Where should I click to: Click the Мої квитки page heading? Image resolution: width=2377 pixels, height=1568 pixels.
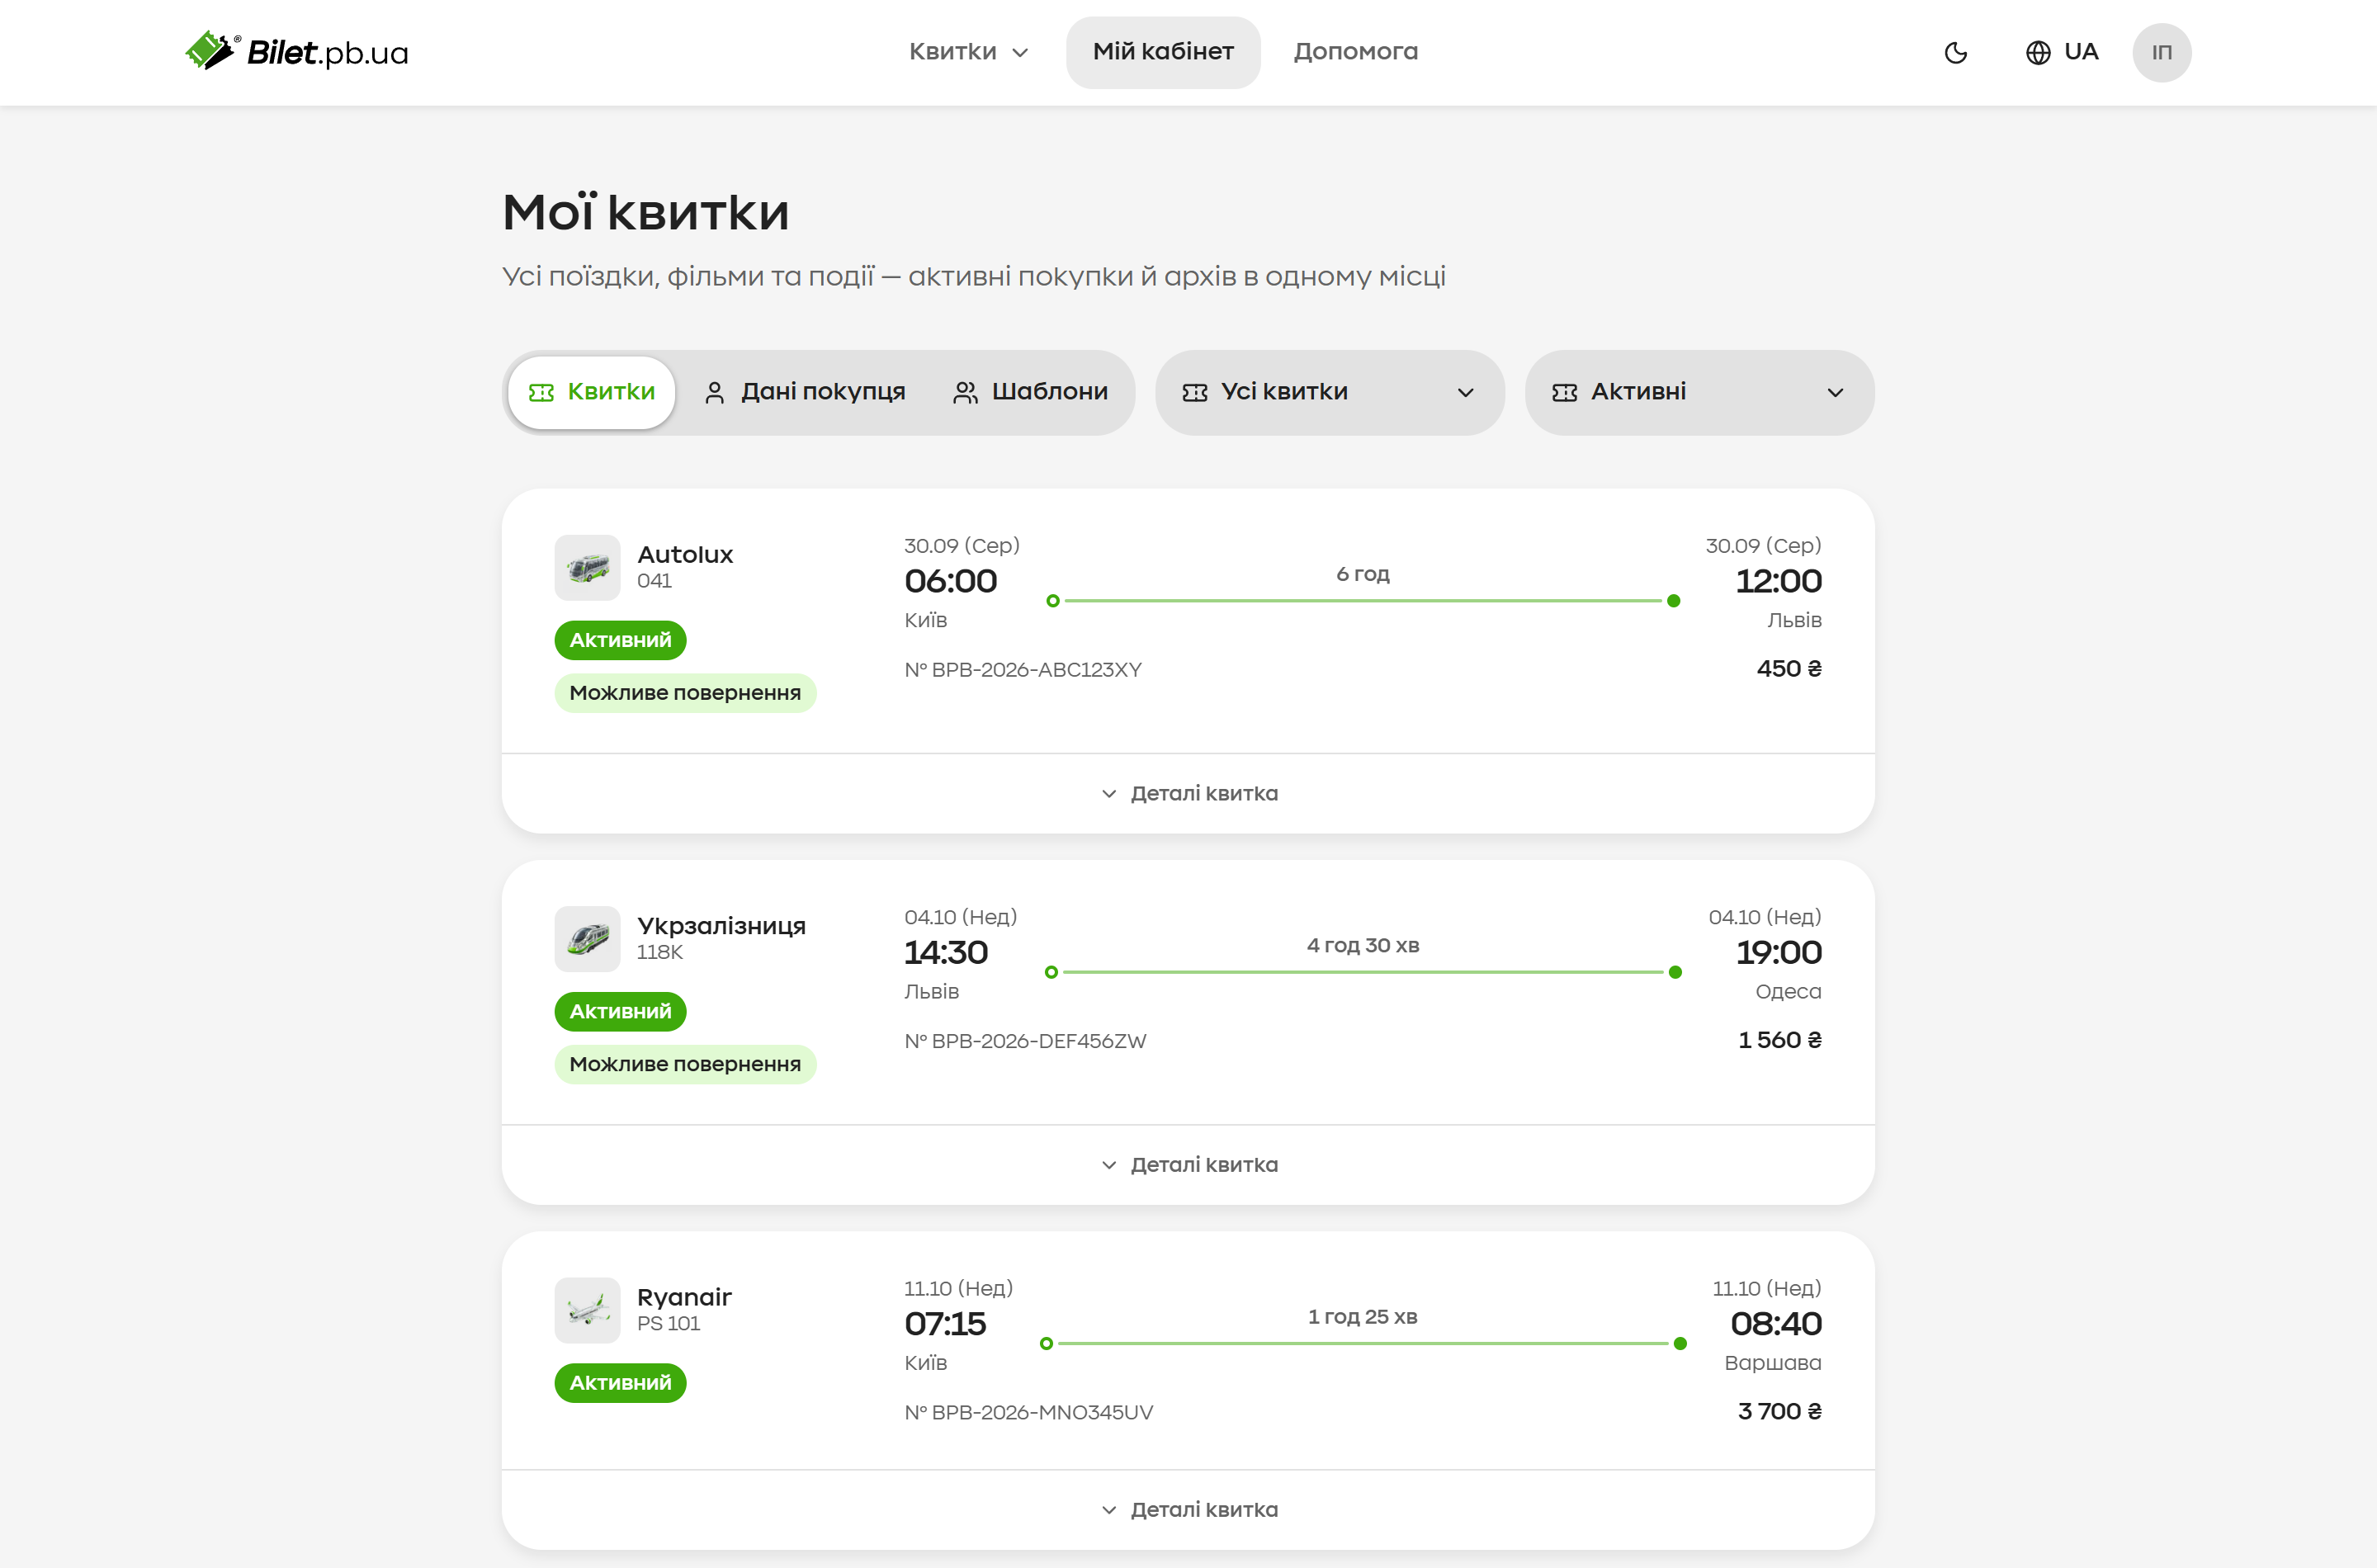[x=646, y=212]
